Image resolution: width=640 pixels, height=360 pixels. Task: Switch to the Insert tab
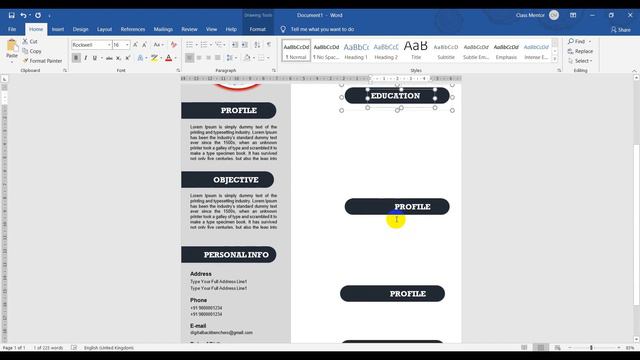click(58, 29)
